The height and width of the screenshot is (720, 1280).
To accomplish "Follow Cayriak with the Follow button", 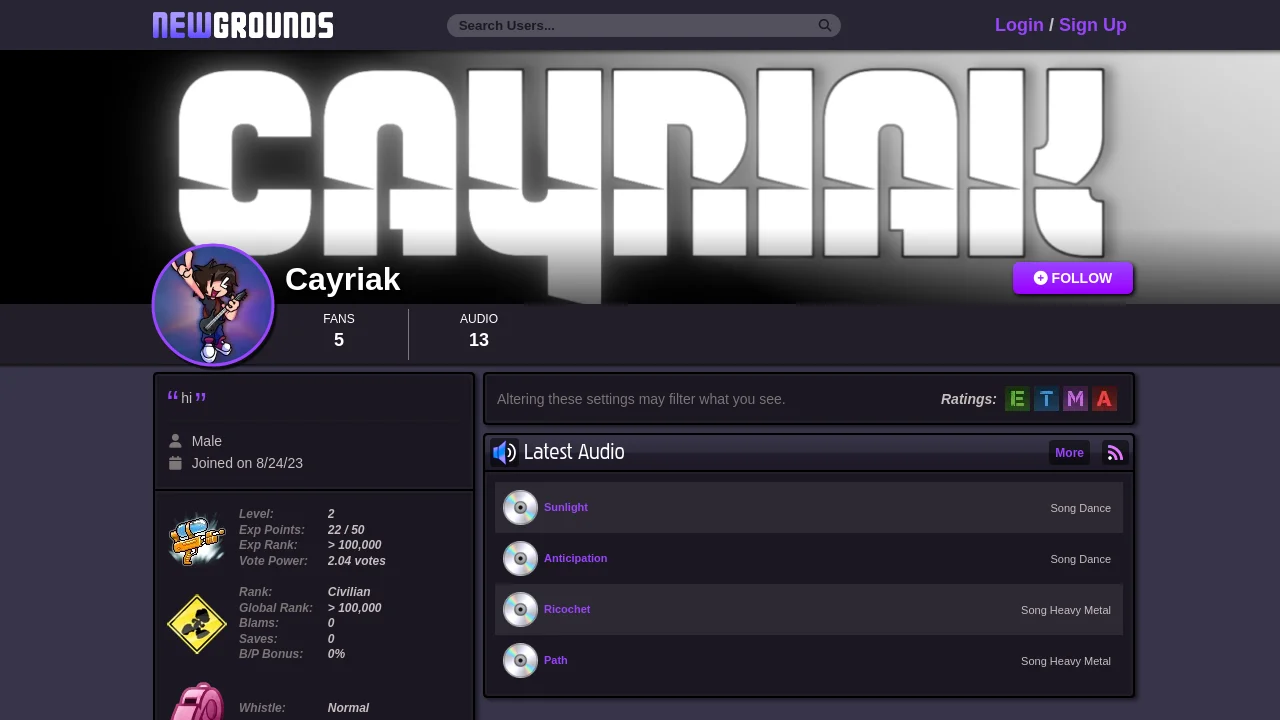I will coord(1073,278).
